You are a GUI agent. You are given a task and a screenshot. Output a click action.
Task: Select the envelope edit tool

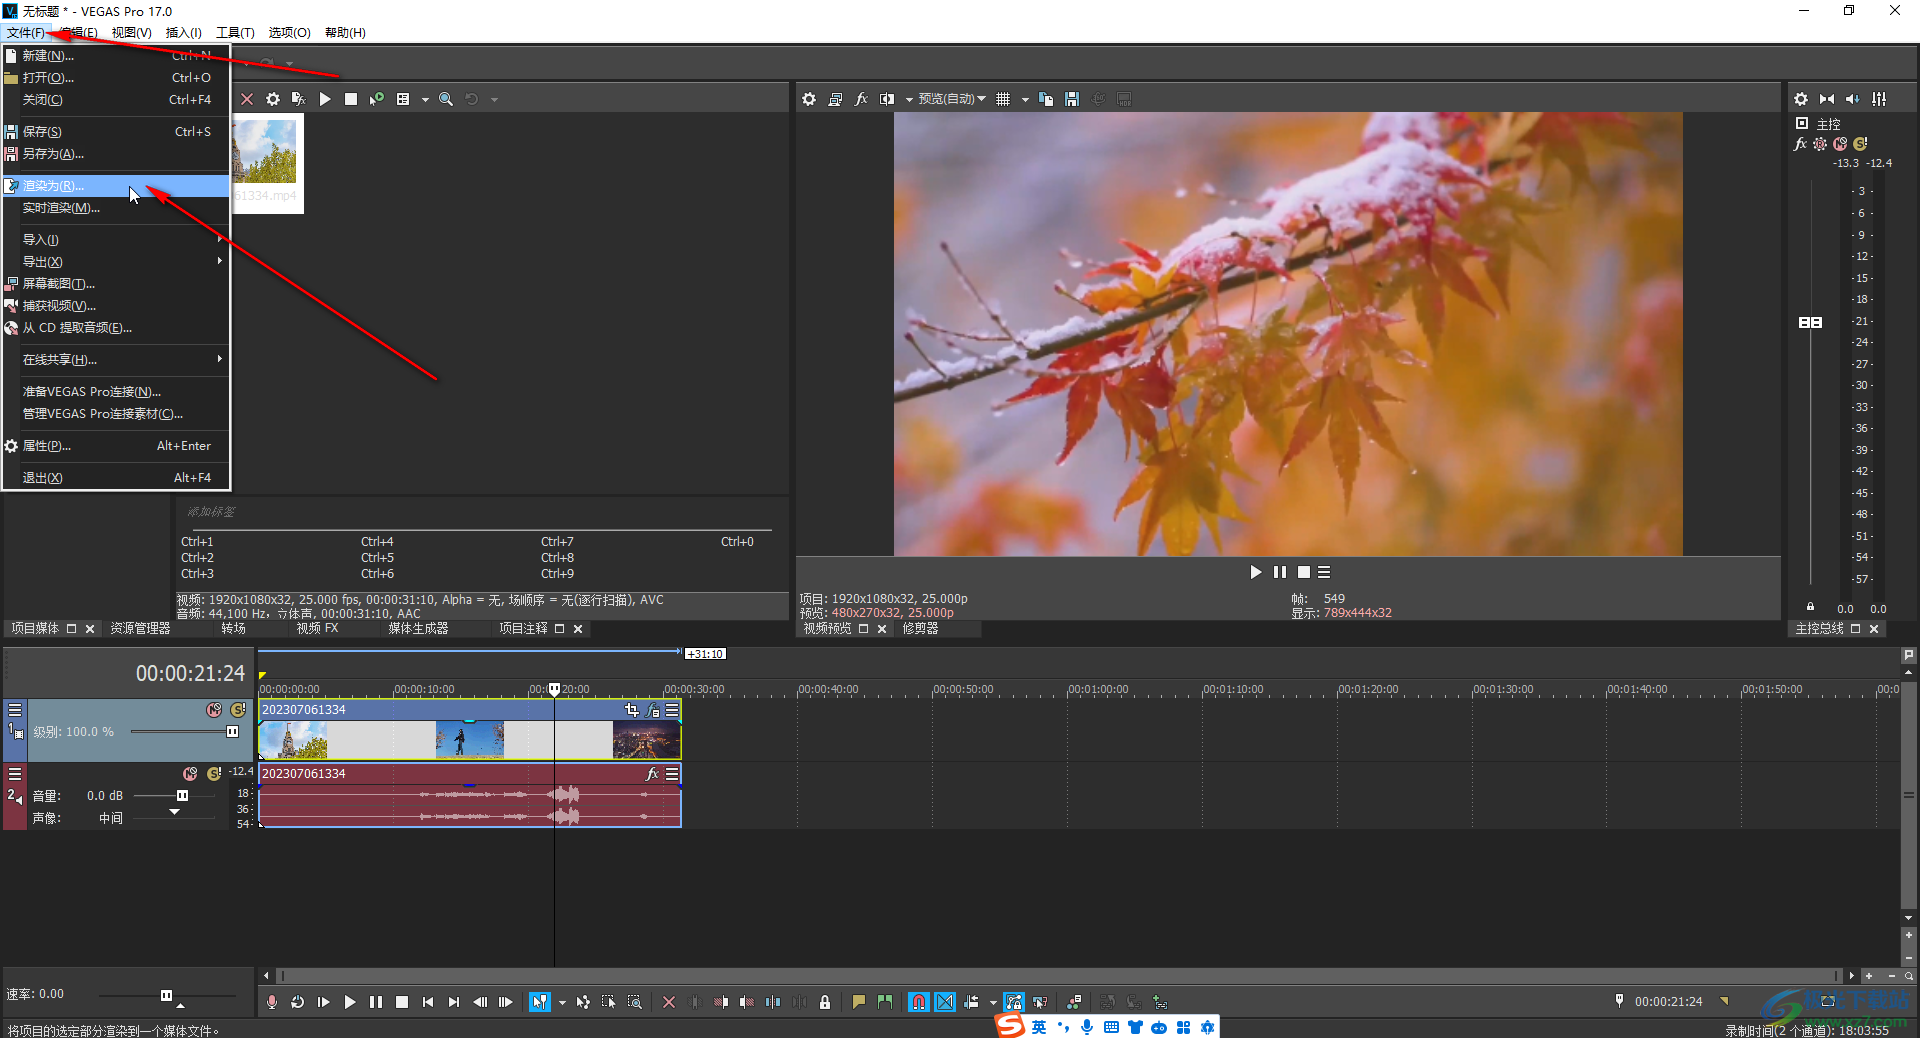pos(584,1002)
